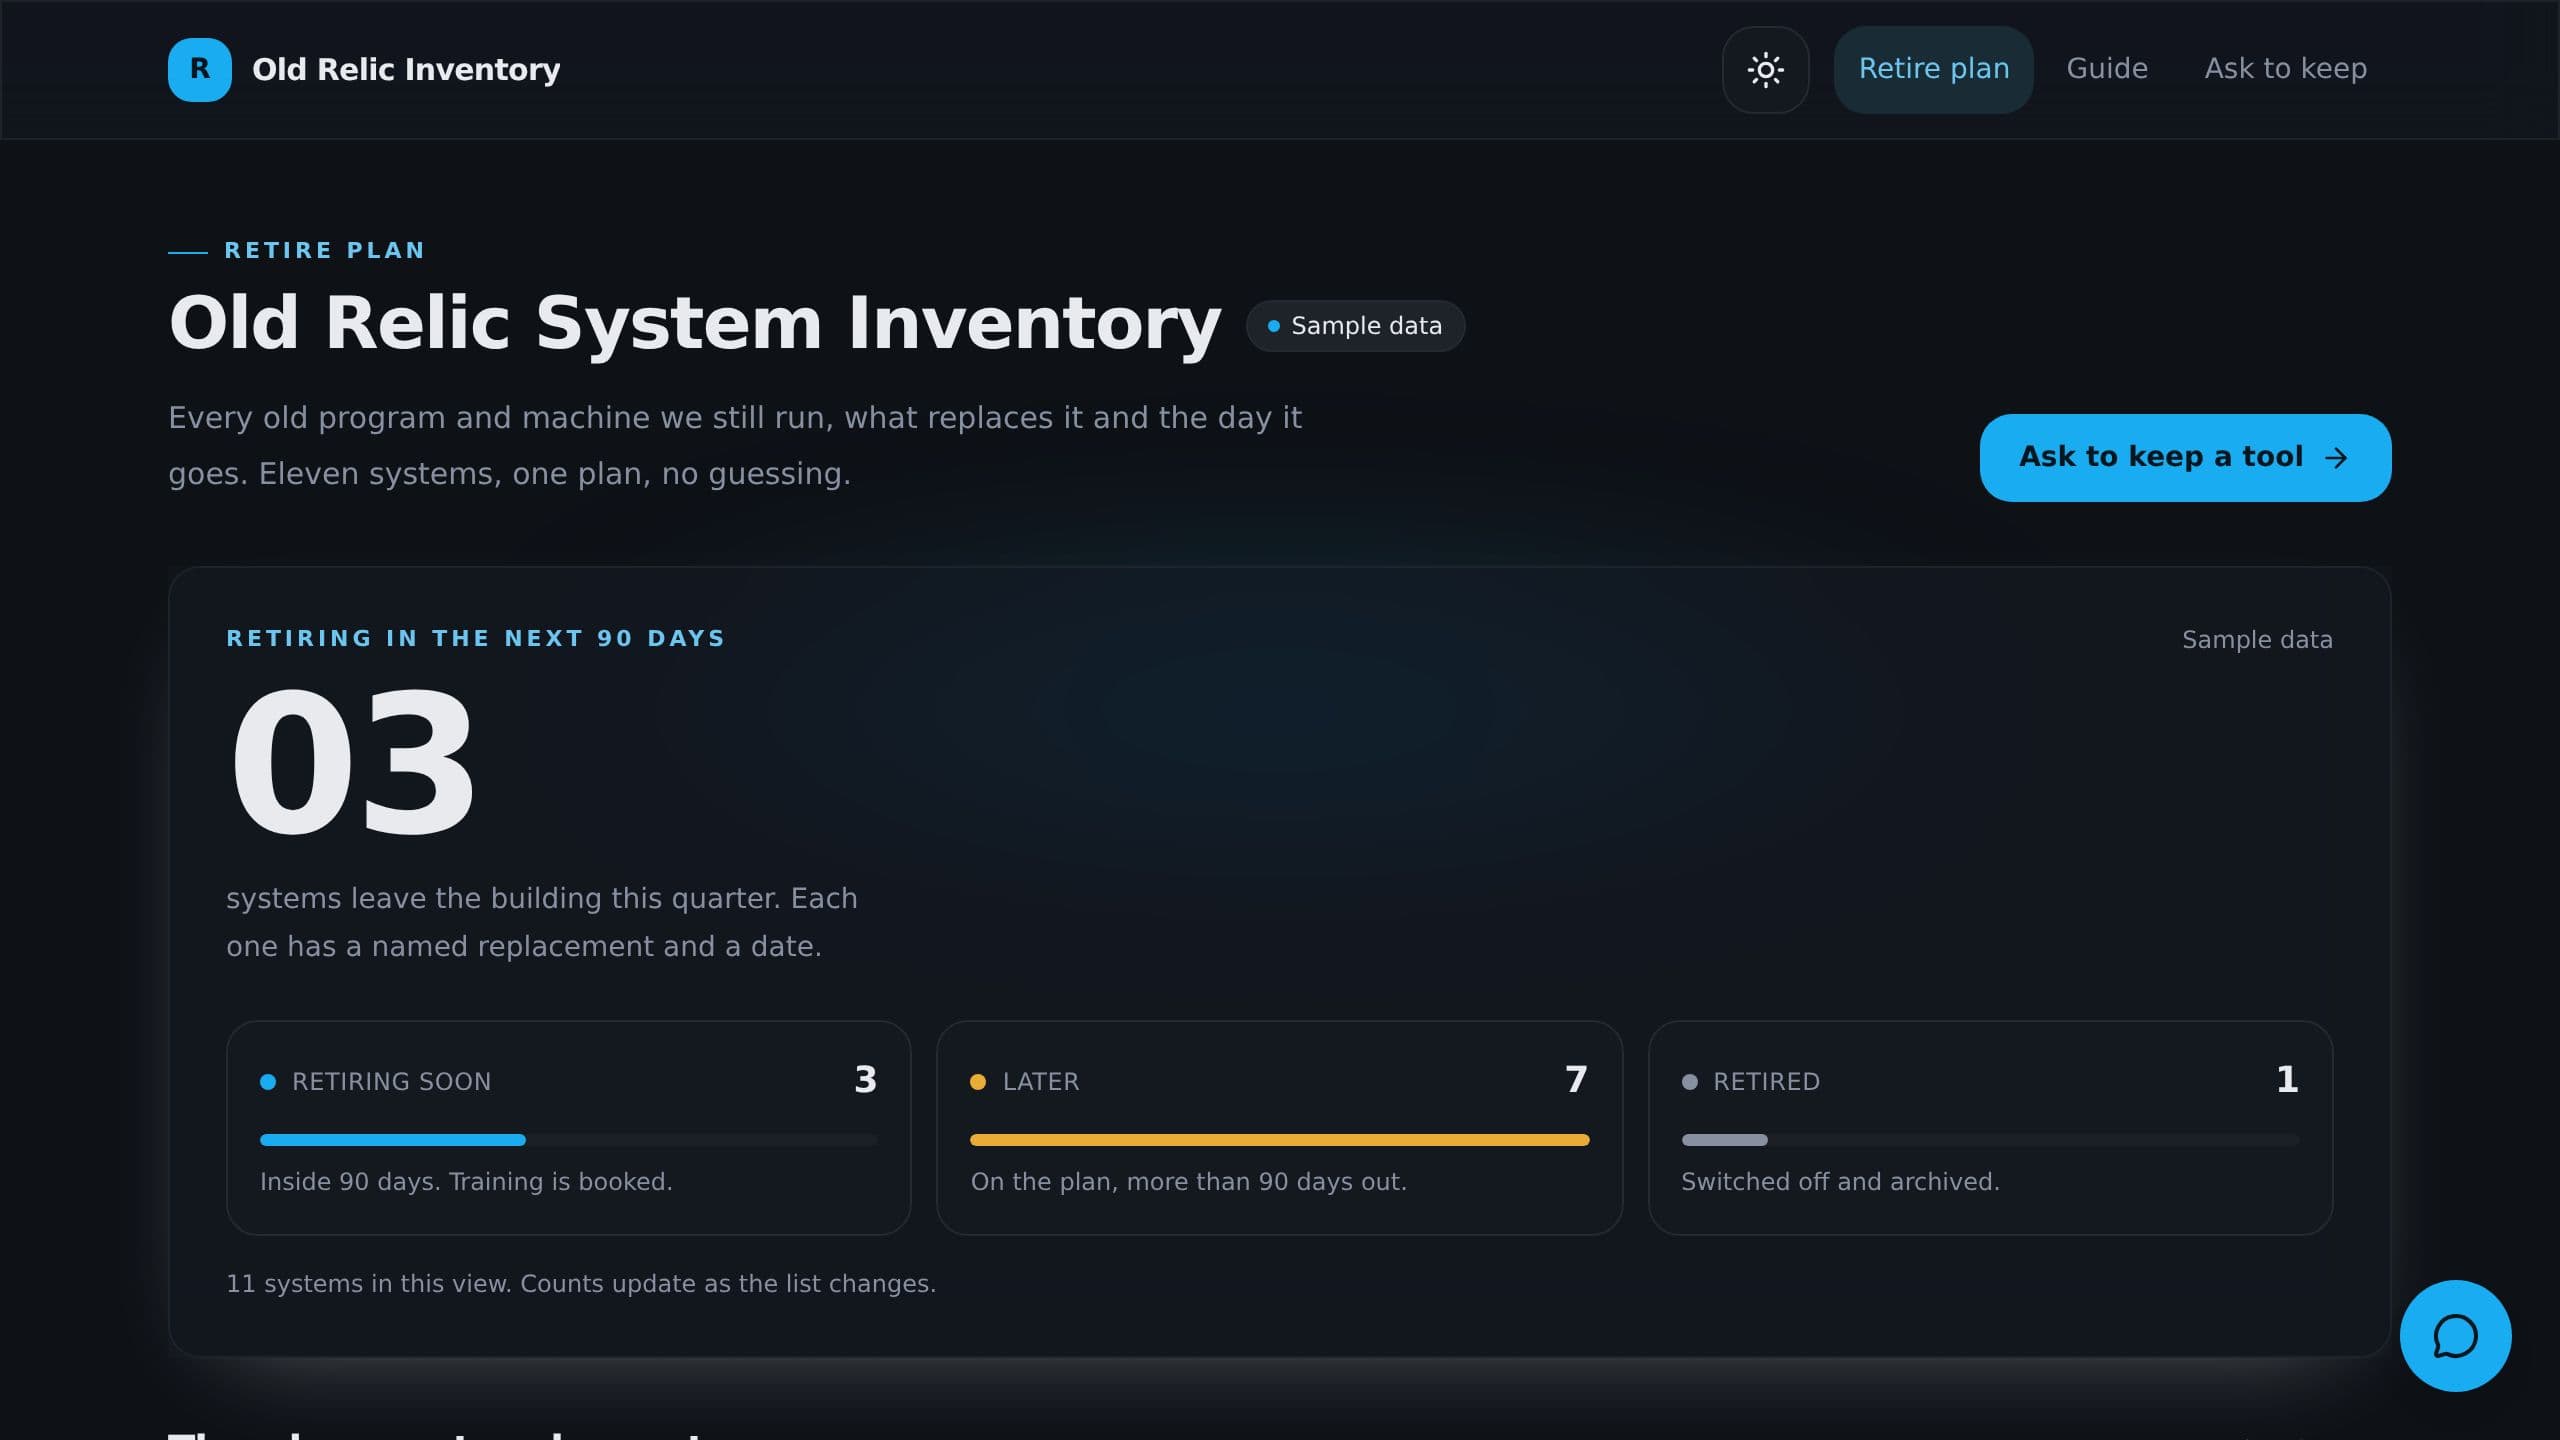Click the orange Later progress bar
This screenshot has width=2560, height=1440.
tap(1279, 1140)
